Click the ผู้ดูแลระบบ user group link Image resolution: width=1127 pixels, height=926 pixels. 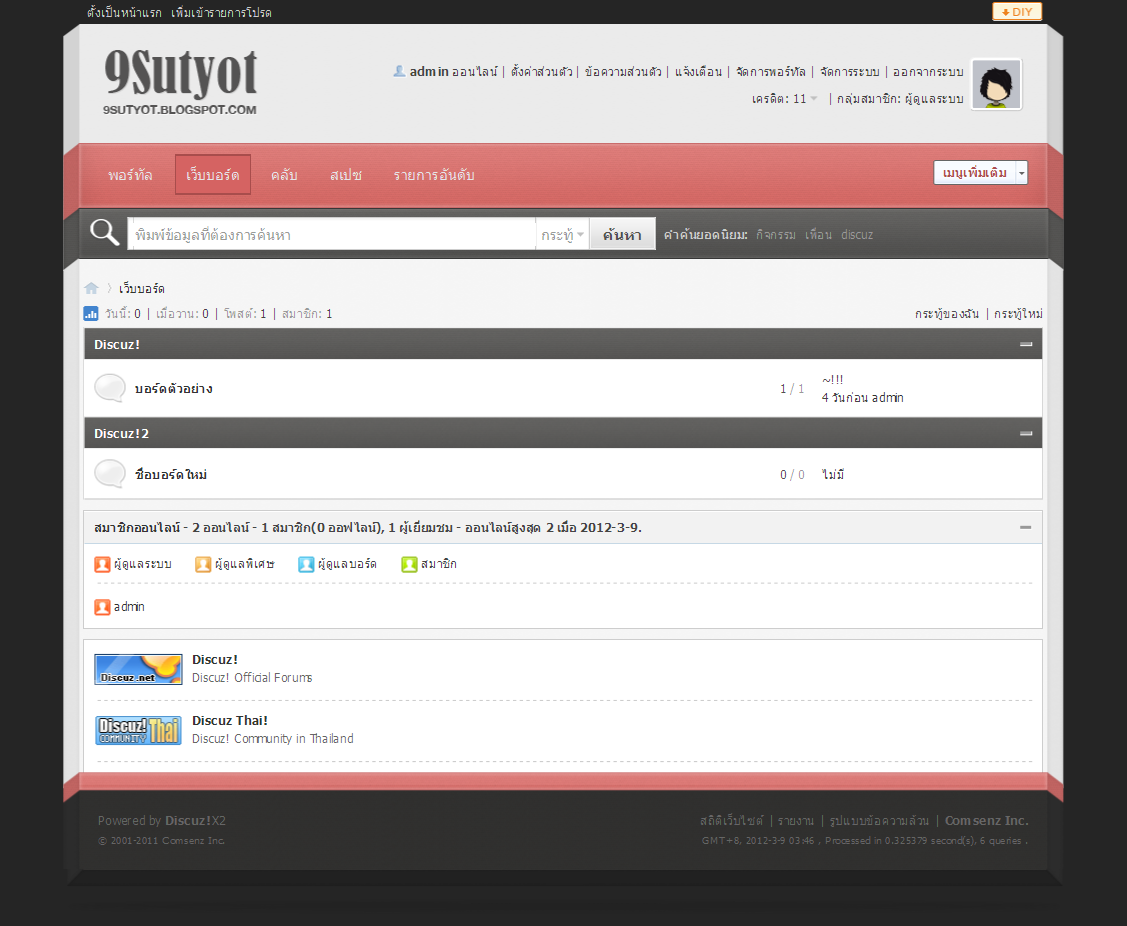934,98
